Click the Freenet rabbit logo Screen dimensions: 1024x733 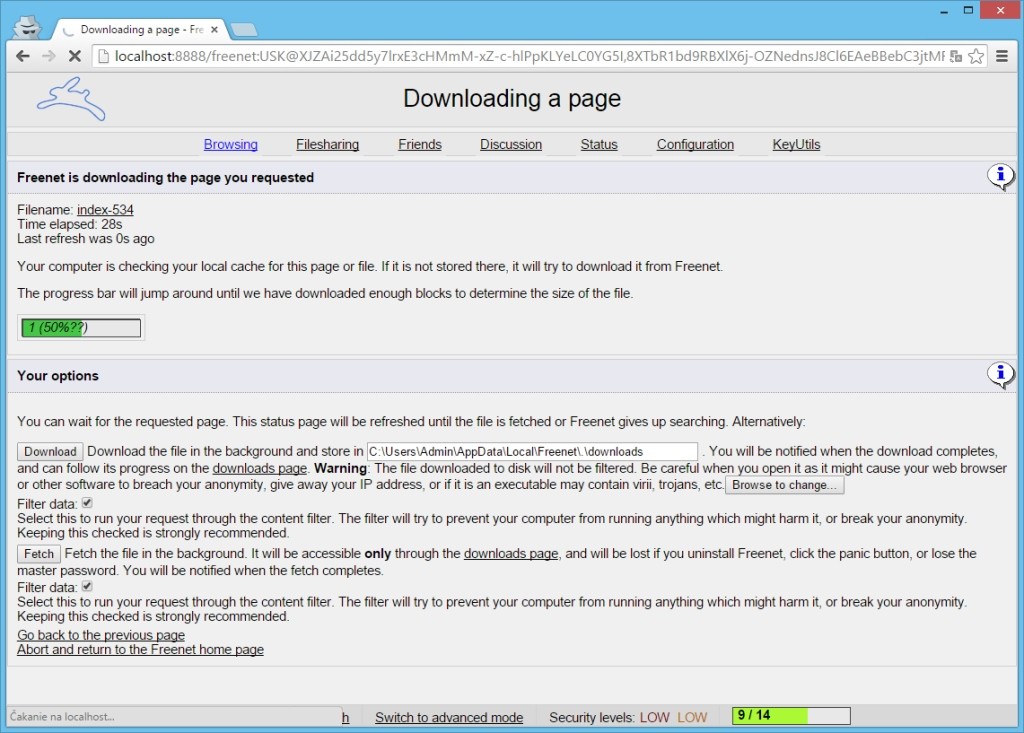pyautogui.click(x=71, y=99)
